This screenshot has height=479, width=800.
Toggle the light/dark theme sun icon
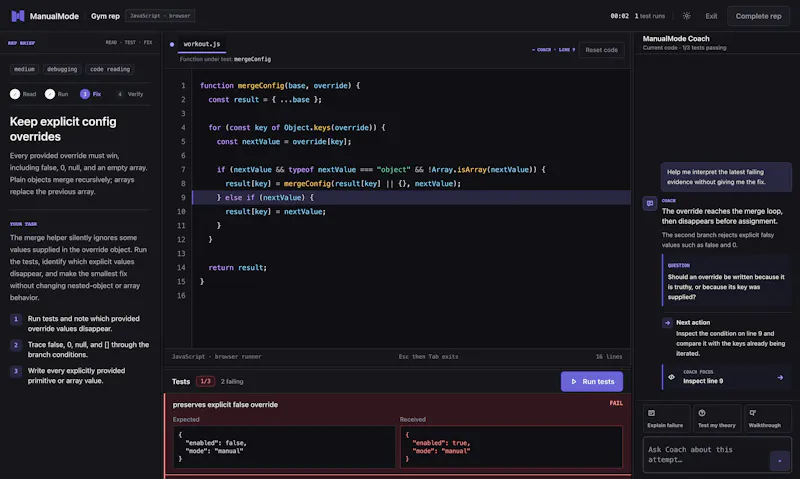tap(687, 16)
